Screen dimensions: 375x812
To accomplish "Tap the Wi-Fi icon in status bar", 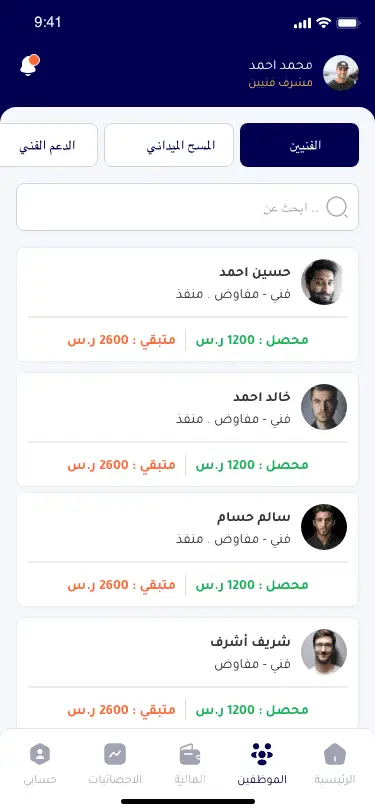I will pos(324,23).
